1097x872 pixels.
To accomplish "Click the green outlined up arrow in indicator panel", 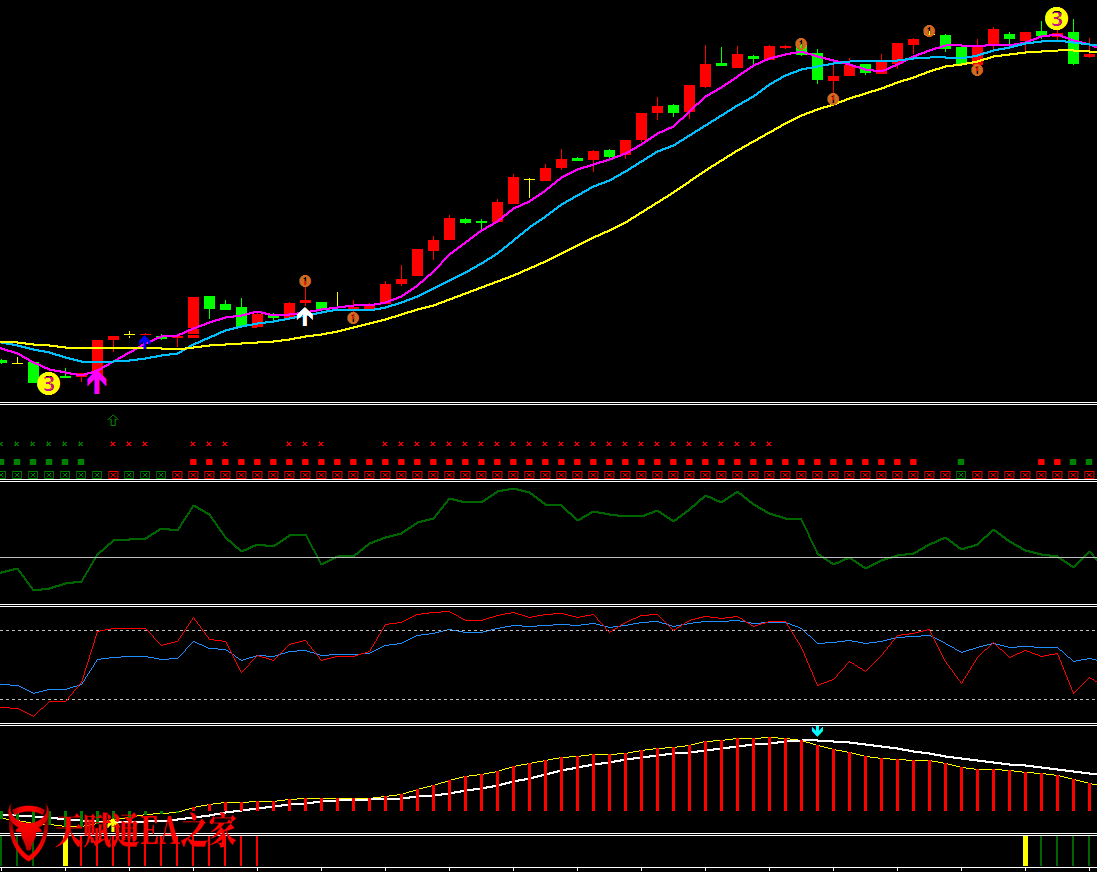I will tap(113, 421).
